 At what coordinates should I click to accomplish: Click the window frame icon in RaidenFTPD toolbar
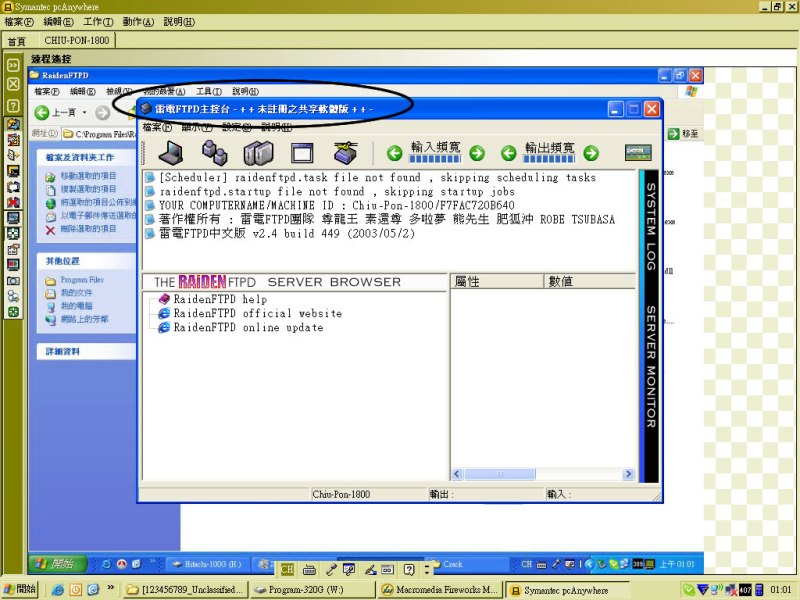[302, 153]
